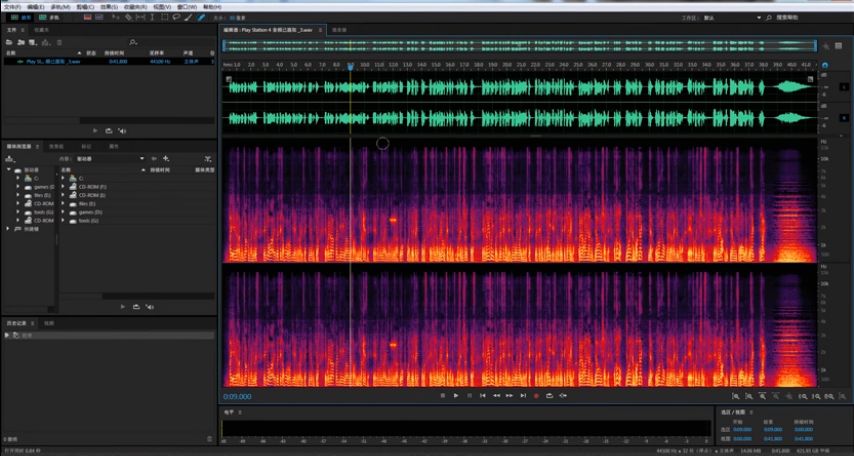Open the 文件(F) menu
The image size is (854, 456).
click(12, 6)
